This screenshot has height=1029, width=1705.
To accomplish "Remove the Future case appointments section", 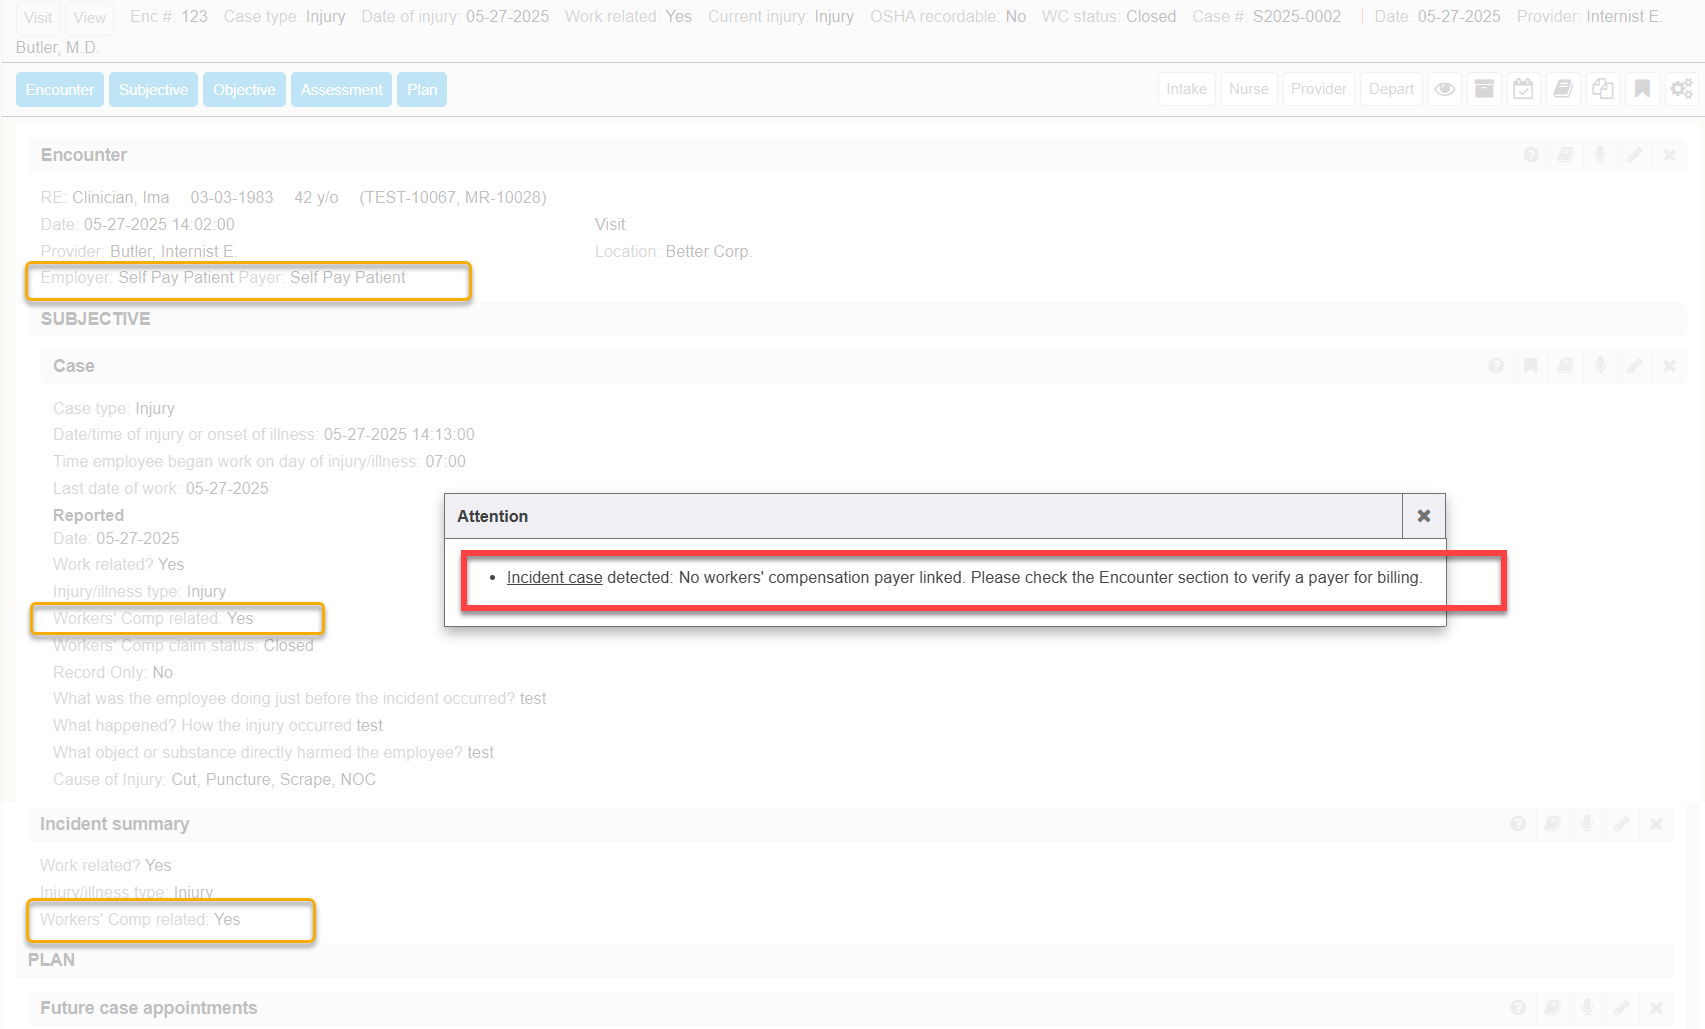I will coord(1656,1008).
